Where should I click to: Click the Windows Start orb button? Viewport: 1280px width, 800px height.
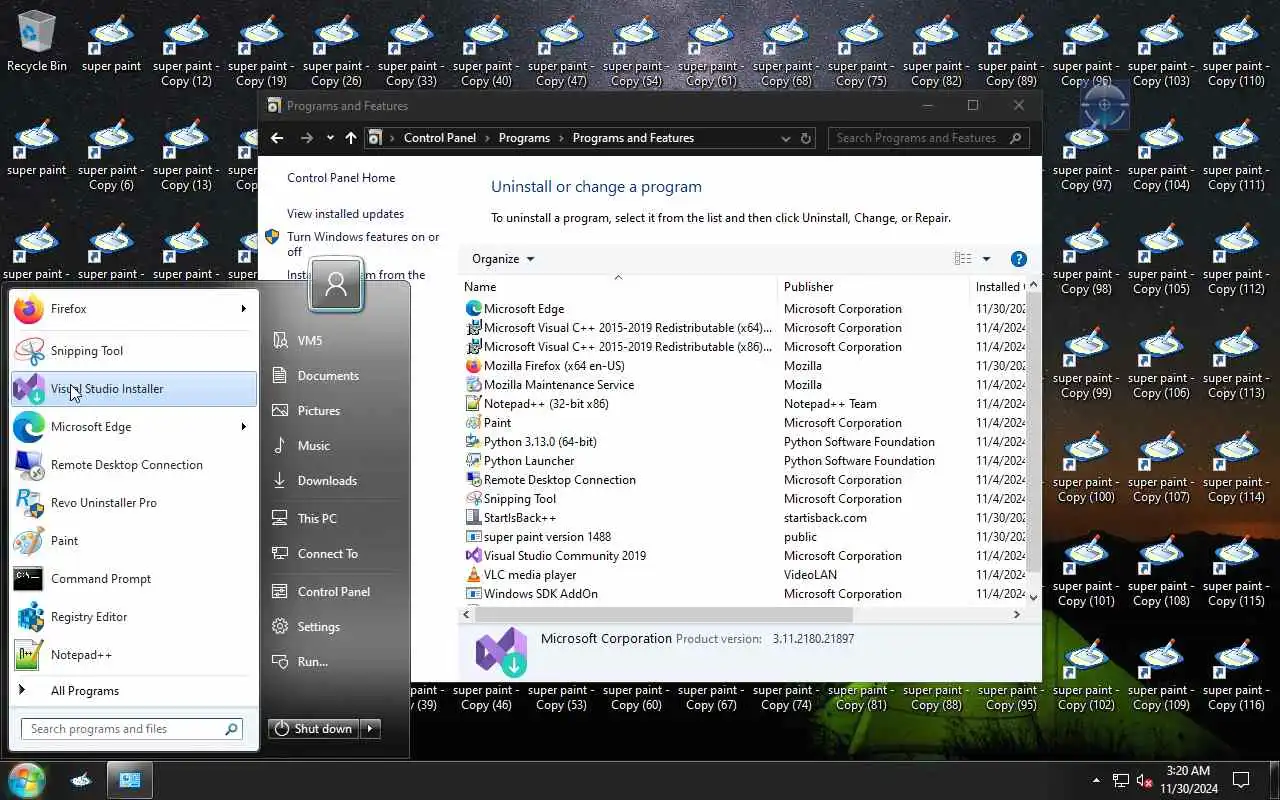tap(27, 780)
